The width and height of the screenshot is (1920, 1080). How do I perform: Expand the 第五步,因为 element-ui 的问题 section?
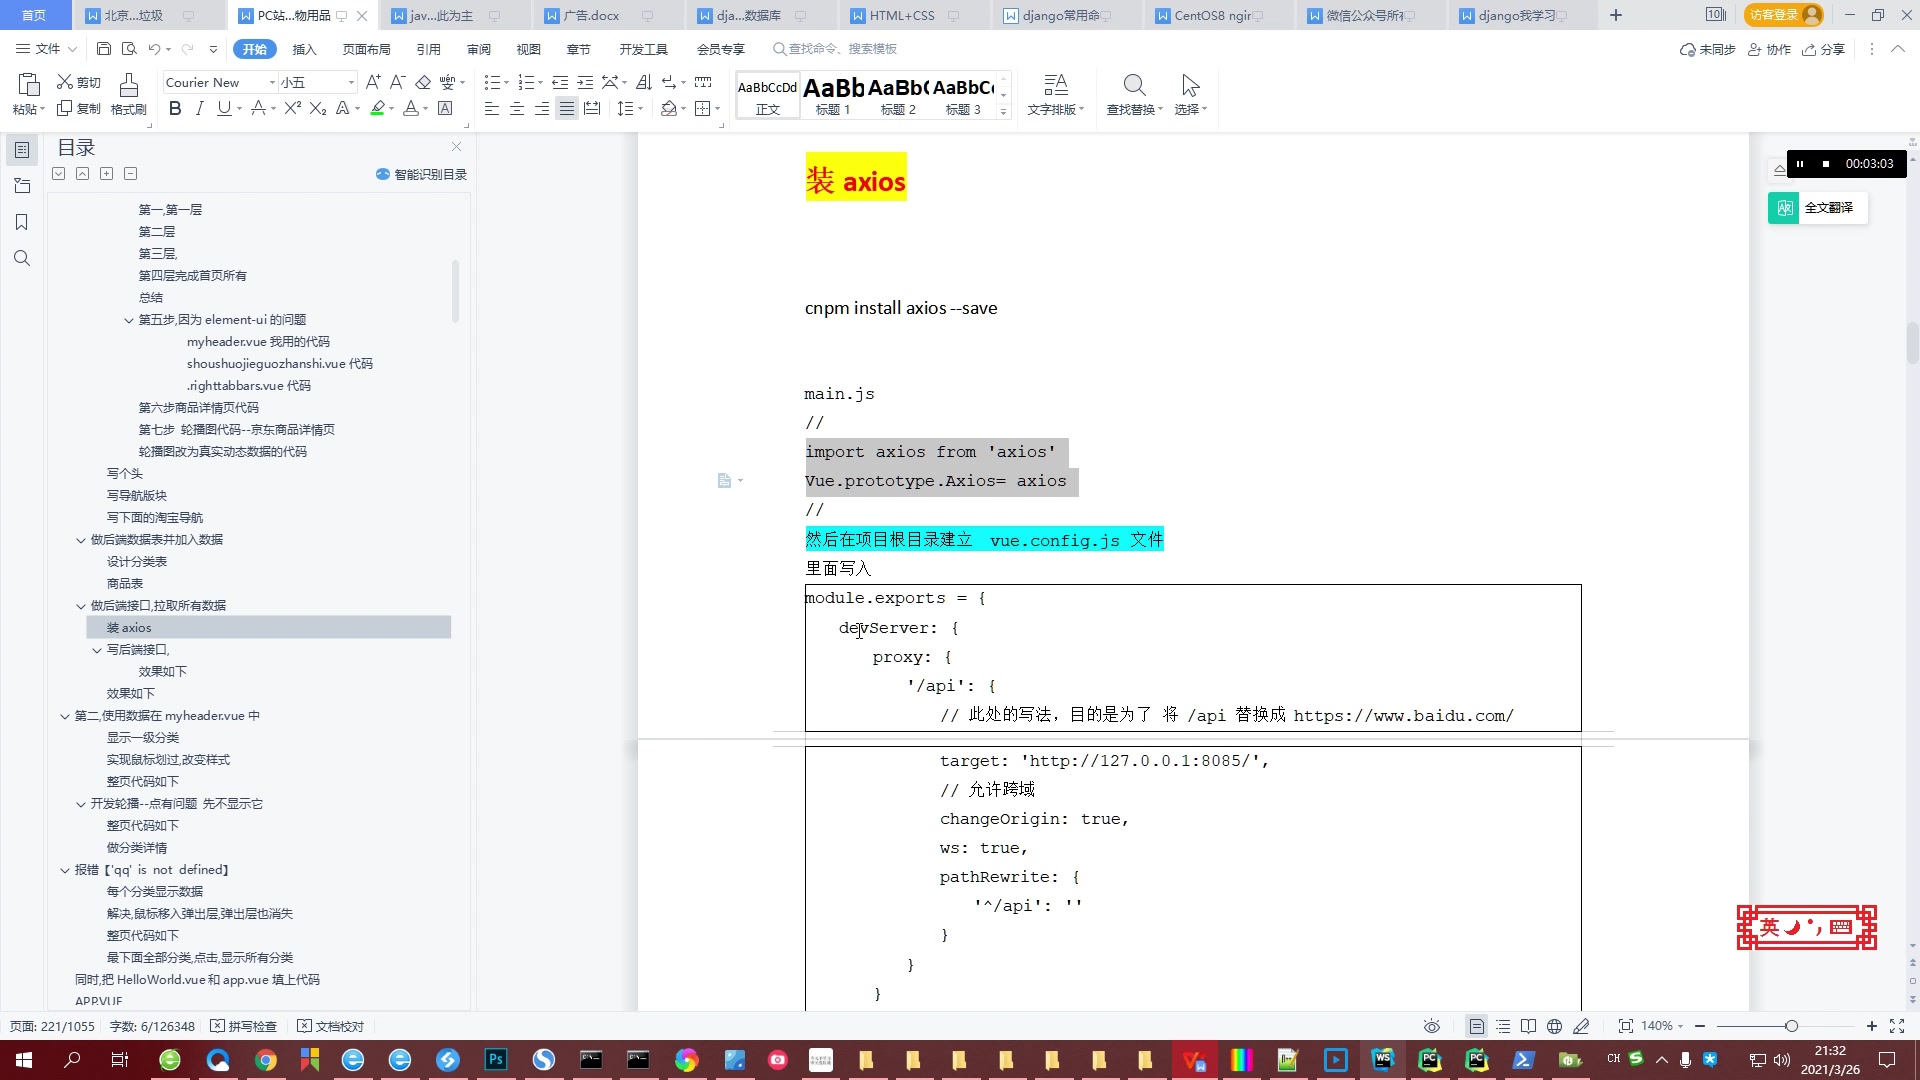[129, 319]
